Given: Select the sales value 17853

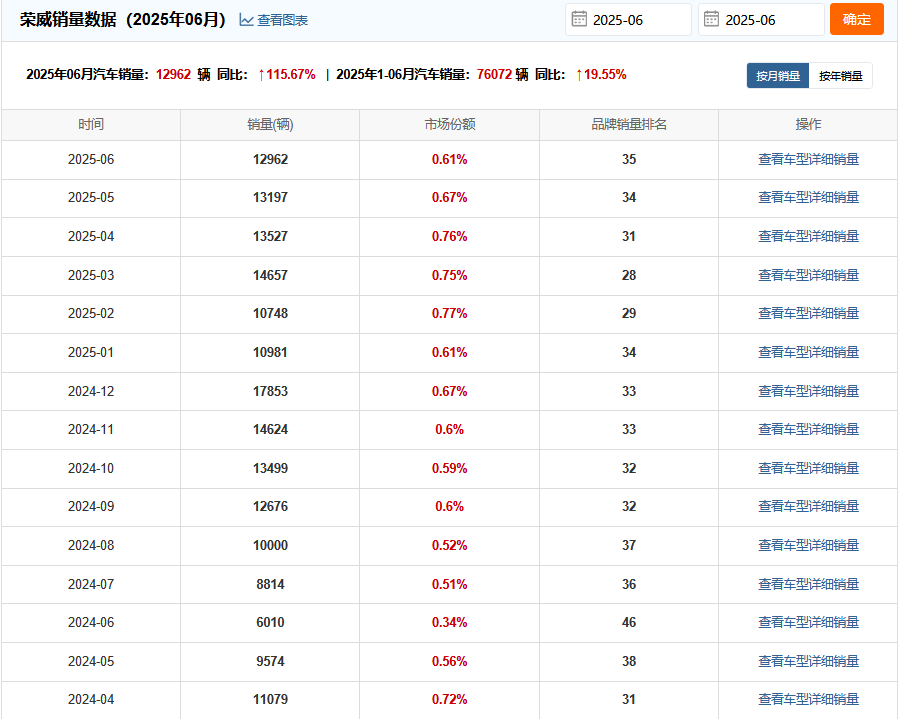Looking at the screenshot, I should point(270,391).
